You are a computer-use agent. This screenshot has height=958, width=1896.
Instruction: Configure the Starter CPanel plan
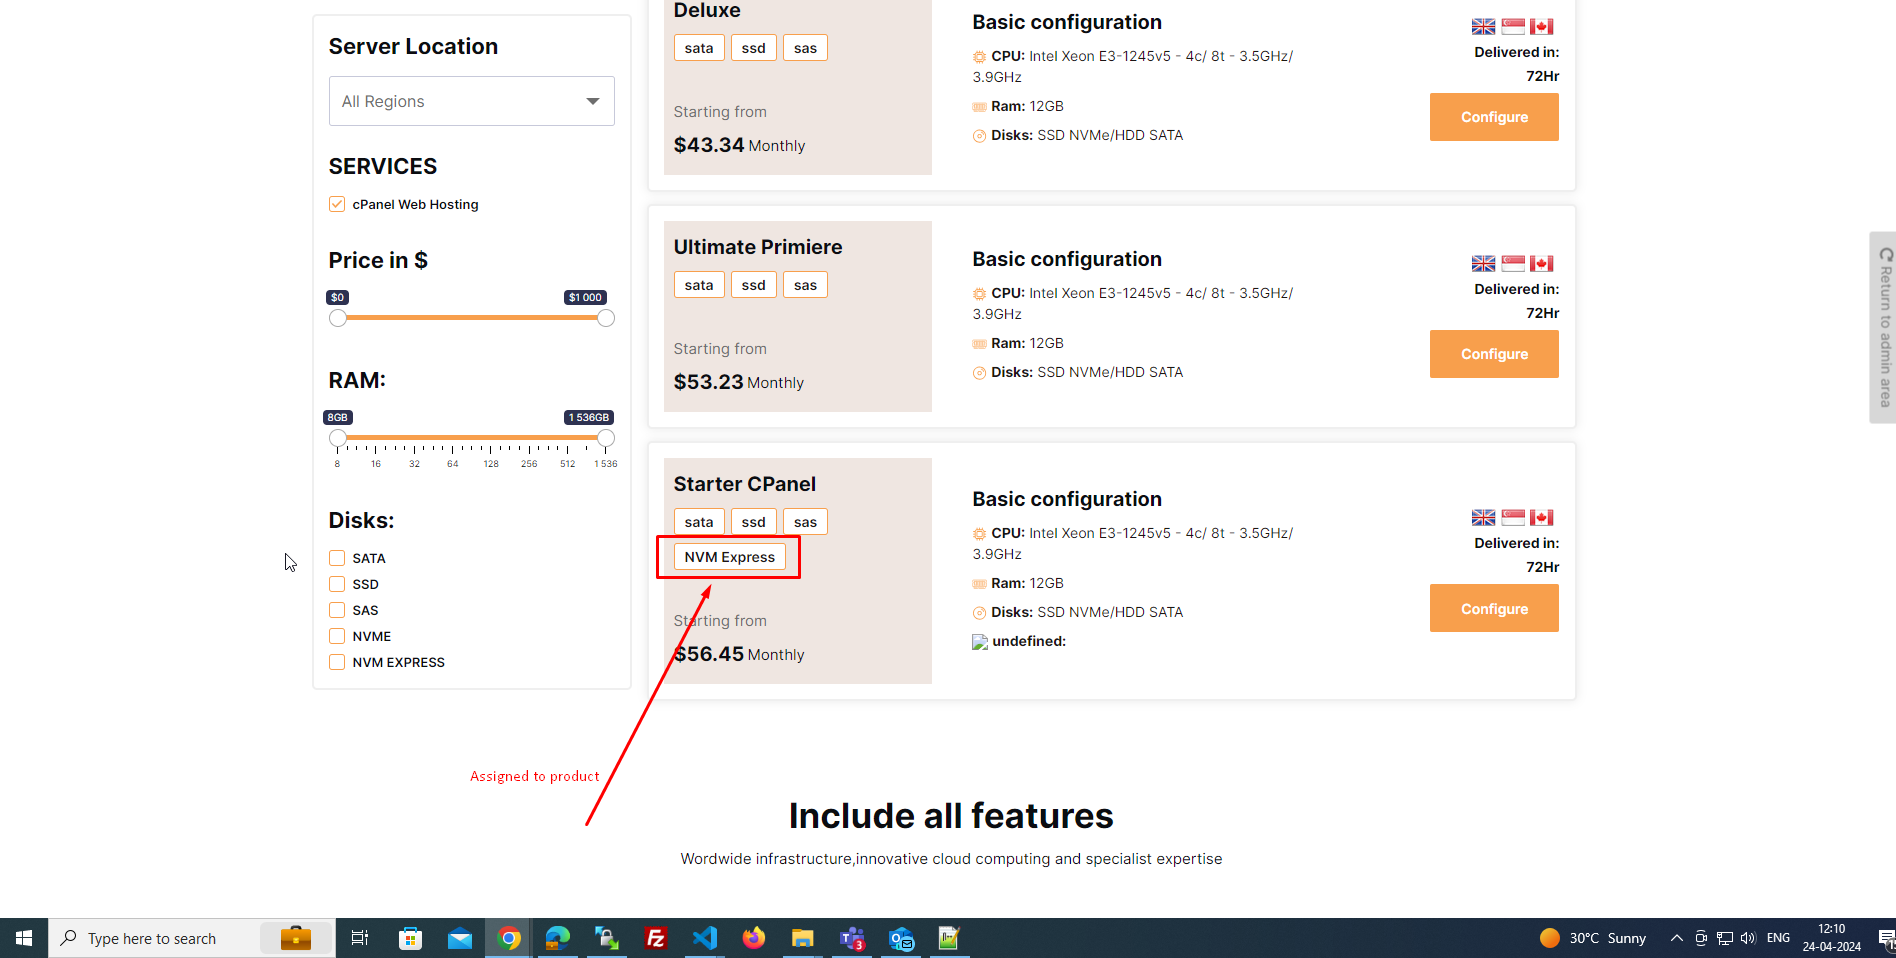tap(1493, 608)
